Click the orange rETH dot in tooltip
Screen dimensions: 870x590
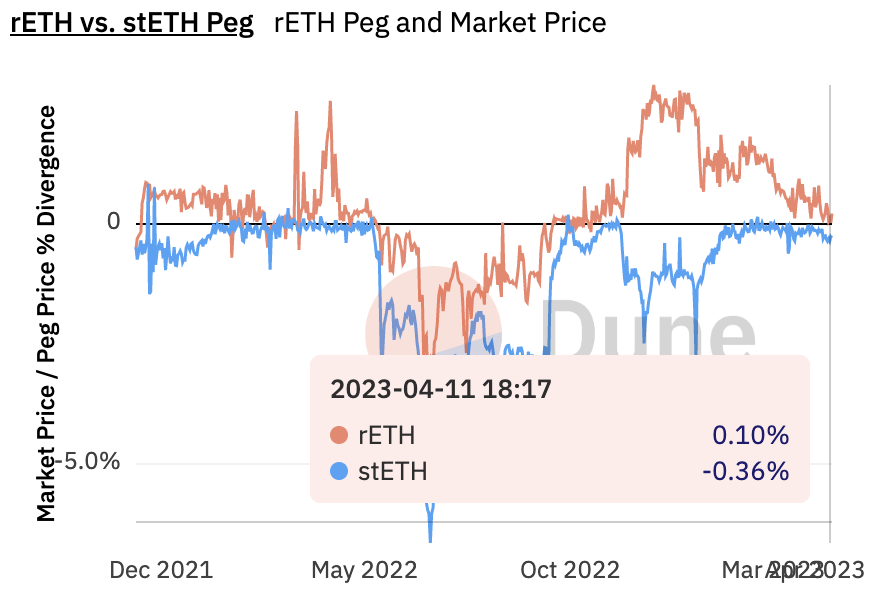click(x=340, y=436)
